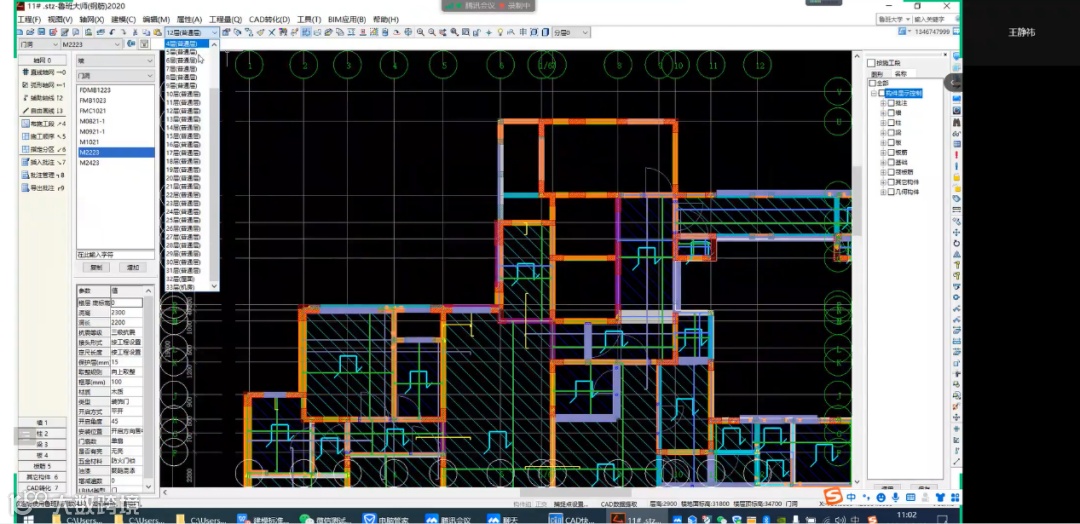1080x524 pixels.
Task: Click the Zoom out magnifier icon
Action: [x=432, y=32]
